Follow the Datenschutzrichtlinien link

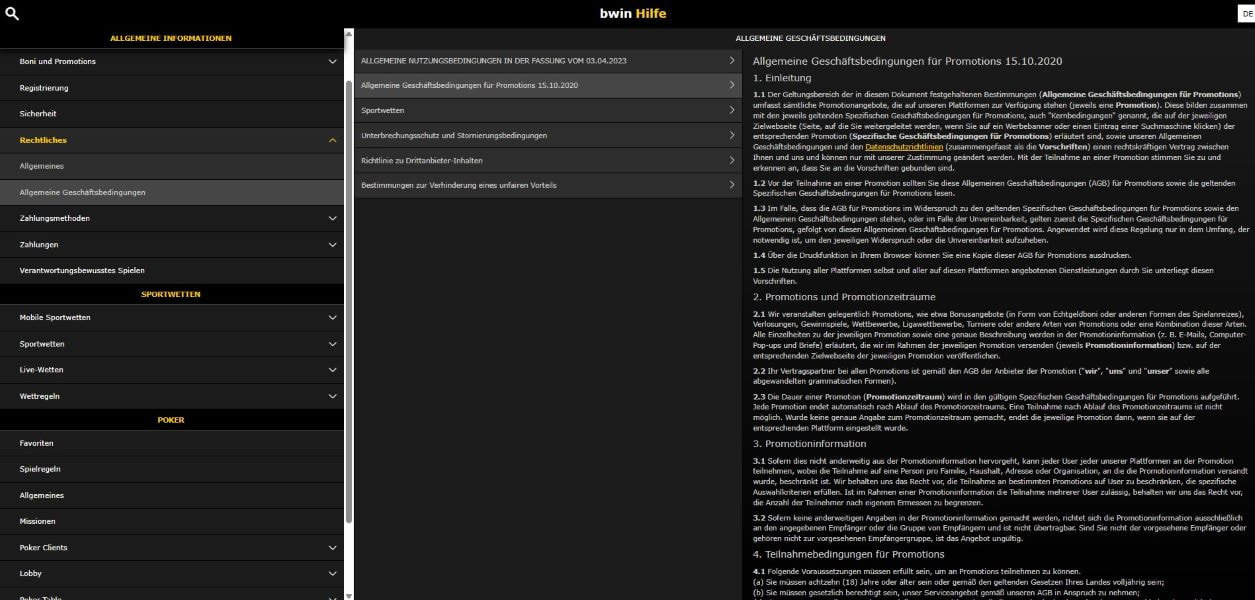coord(904,147)
